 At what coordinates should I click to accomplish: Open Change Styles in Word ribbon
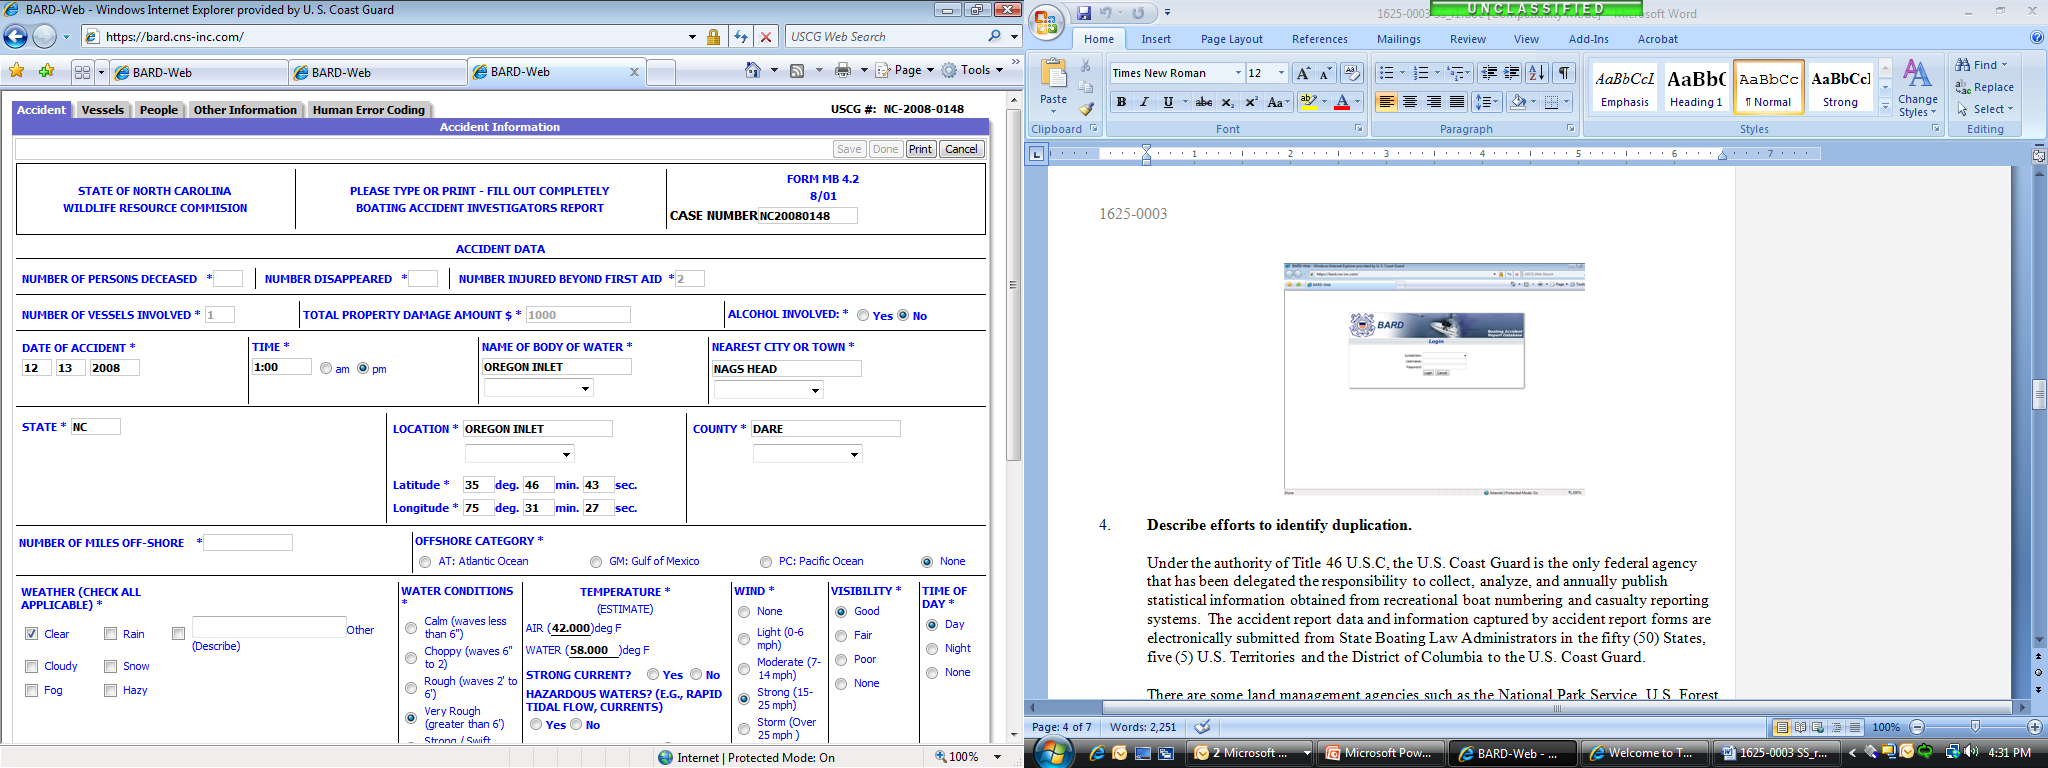point(1917,88)
